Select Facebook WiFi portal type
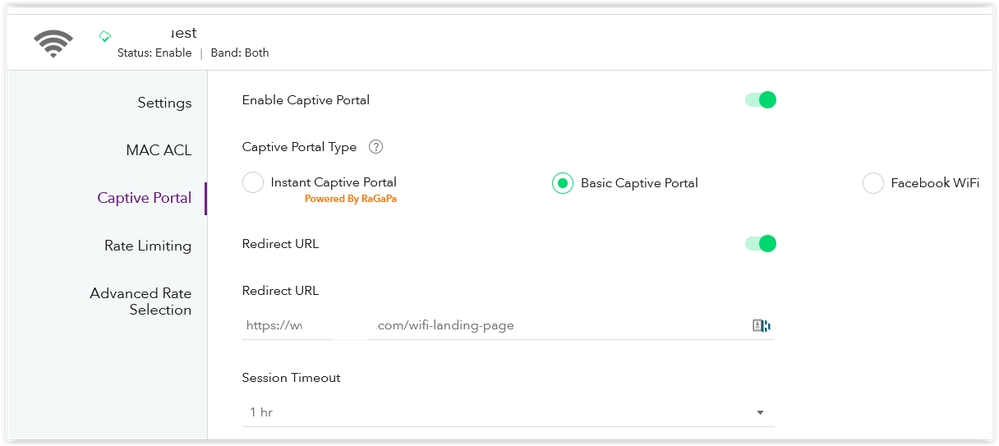 click(x=873, y=183)
